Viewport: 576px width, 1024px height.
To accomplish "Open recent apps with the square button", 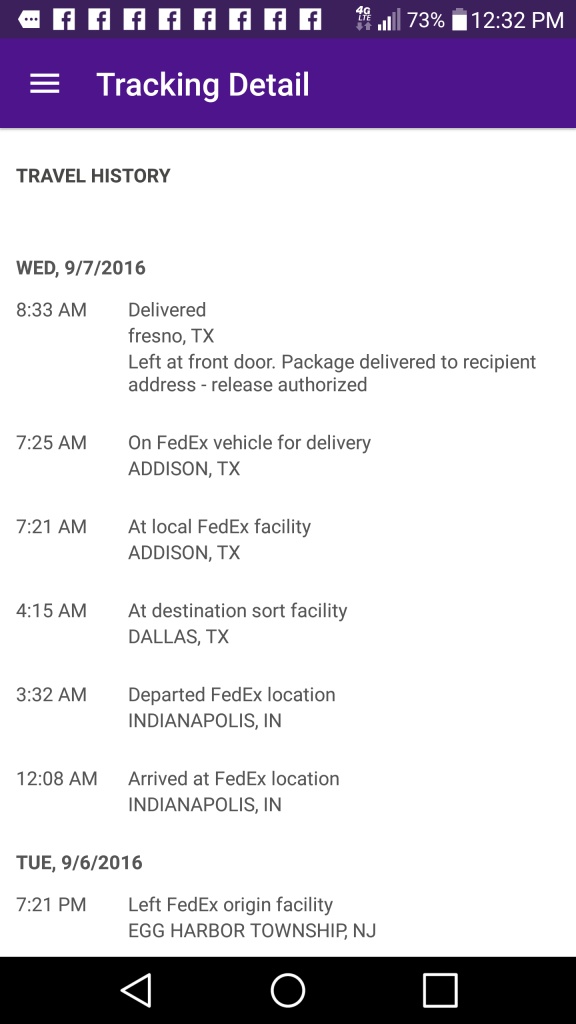I will coord(440,990).
